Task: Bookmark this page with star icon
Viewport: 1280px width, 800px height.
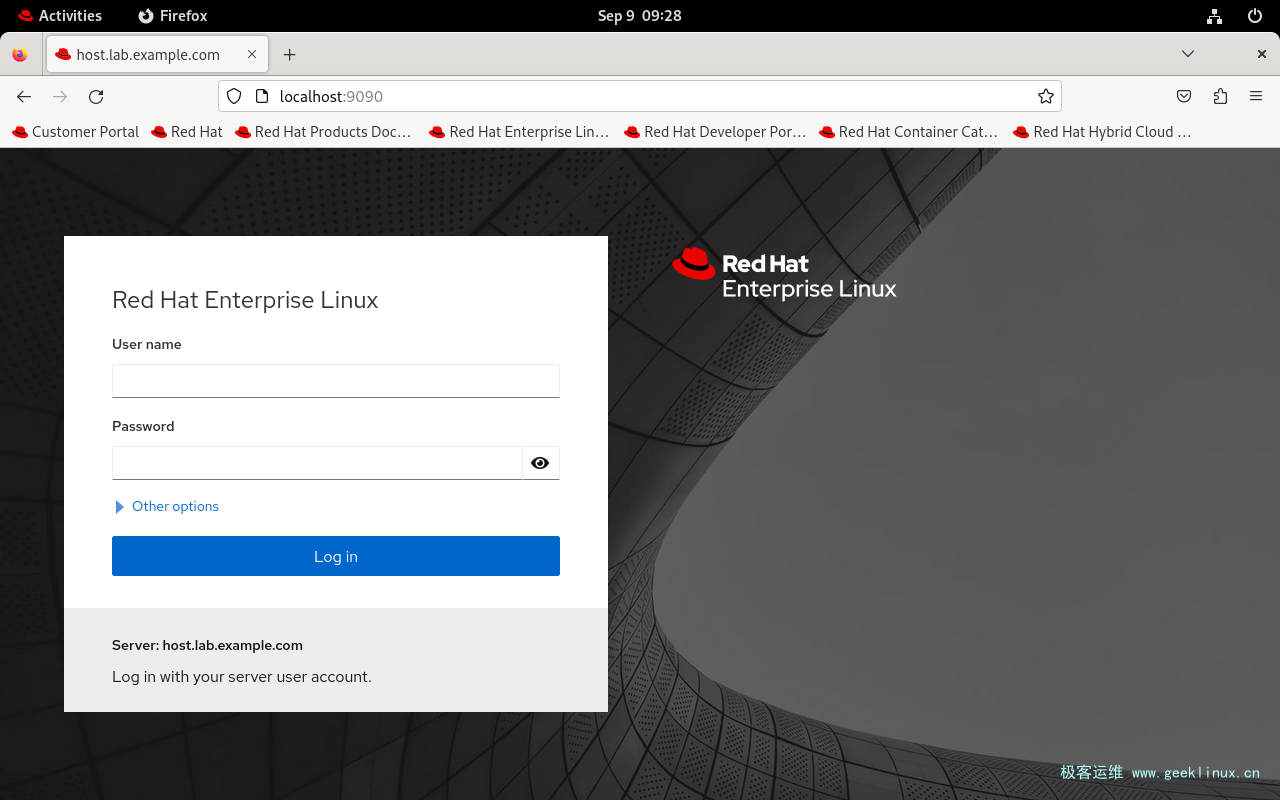Action: coord(1046,97)
